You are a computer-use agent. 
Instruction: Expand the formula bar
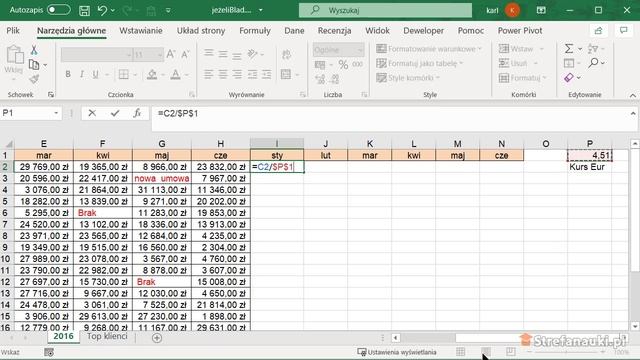(x=633, y=113)
